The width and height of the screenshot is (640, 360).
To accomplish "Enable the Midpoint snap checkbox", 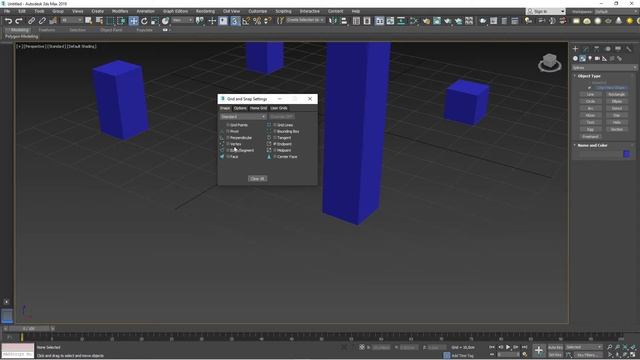I will click(275, 150).
